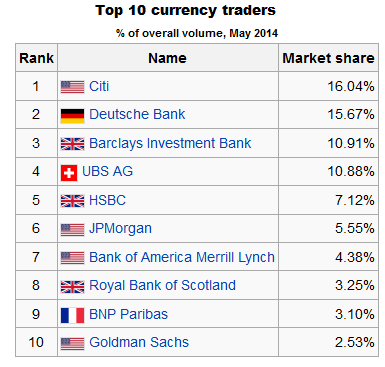Click the French flag beside BNP Paribas
Image resolution: width=385 pixels, height=367 pixels.
coord(72,315)
